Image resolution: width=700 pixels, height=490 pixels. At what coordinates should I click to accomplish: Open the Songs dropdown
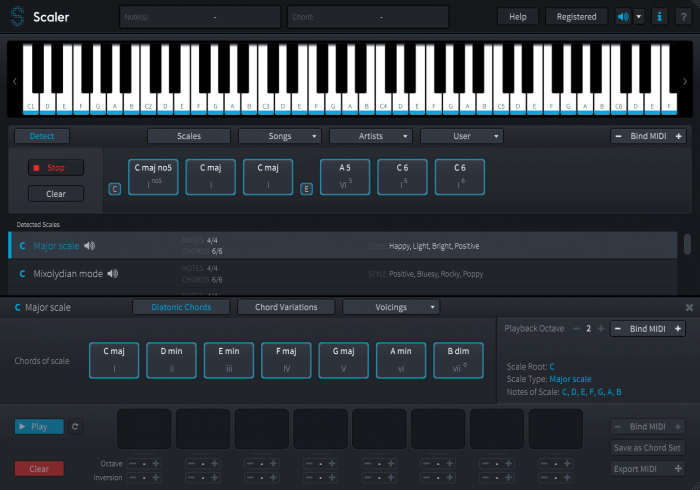tap(280, 136)
